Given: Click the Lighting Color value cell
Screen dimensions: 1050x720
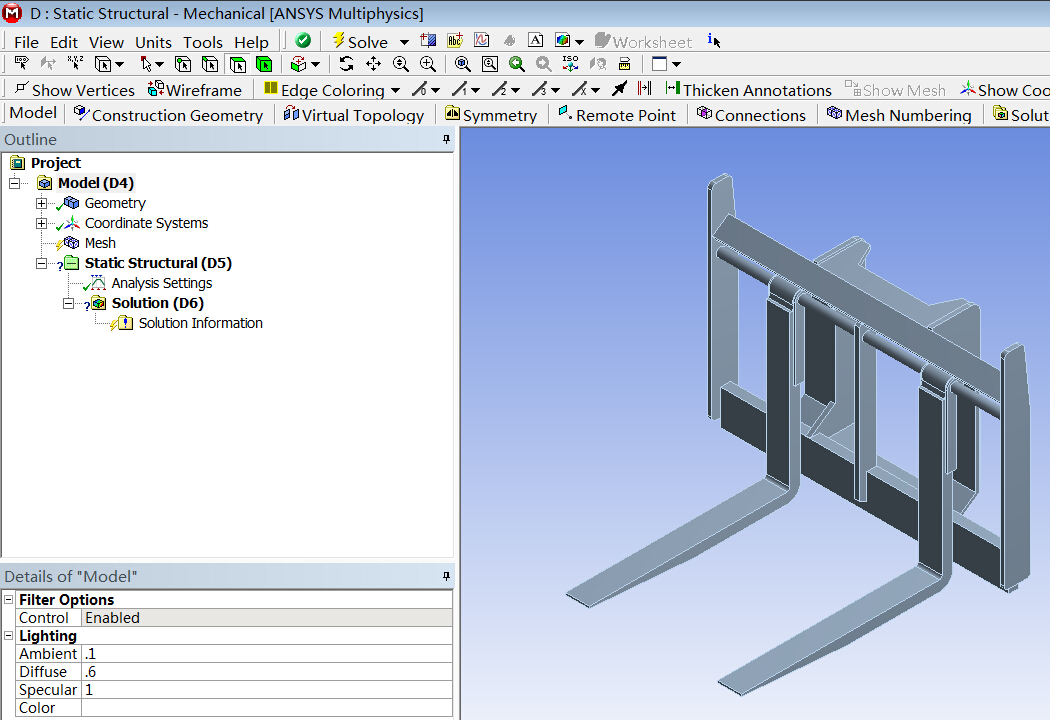Looking at the screenshot, I should tap(267, 708).
